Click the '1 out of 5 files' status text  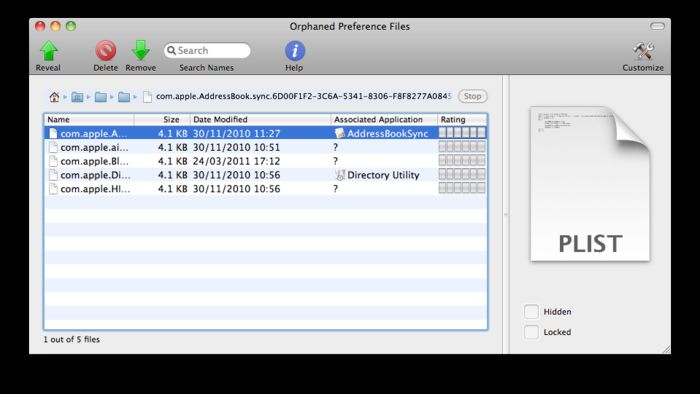71,340
